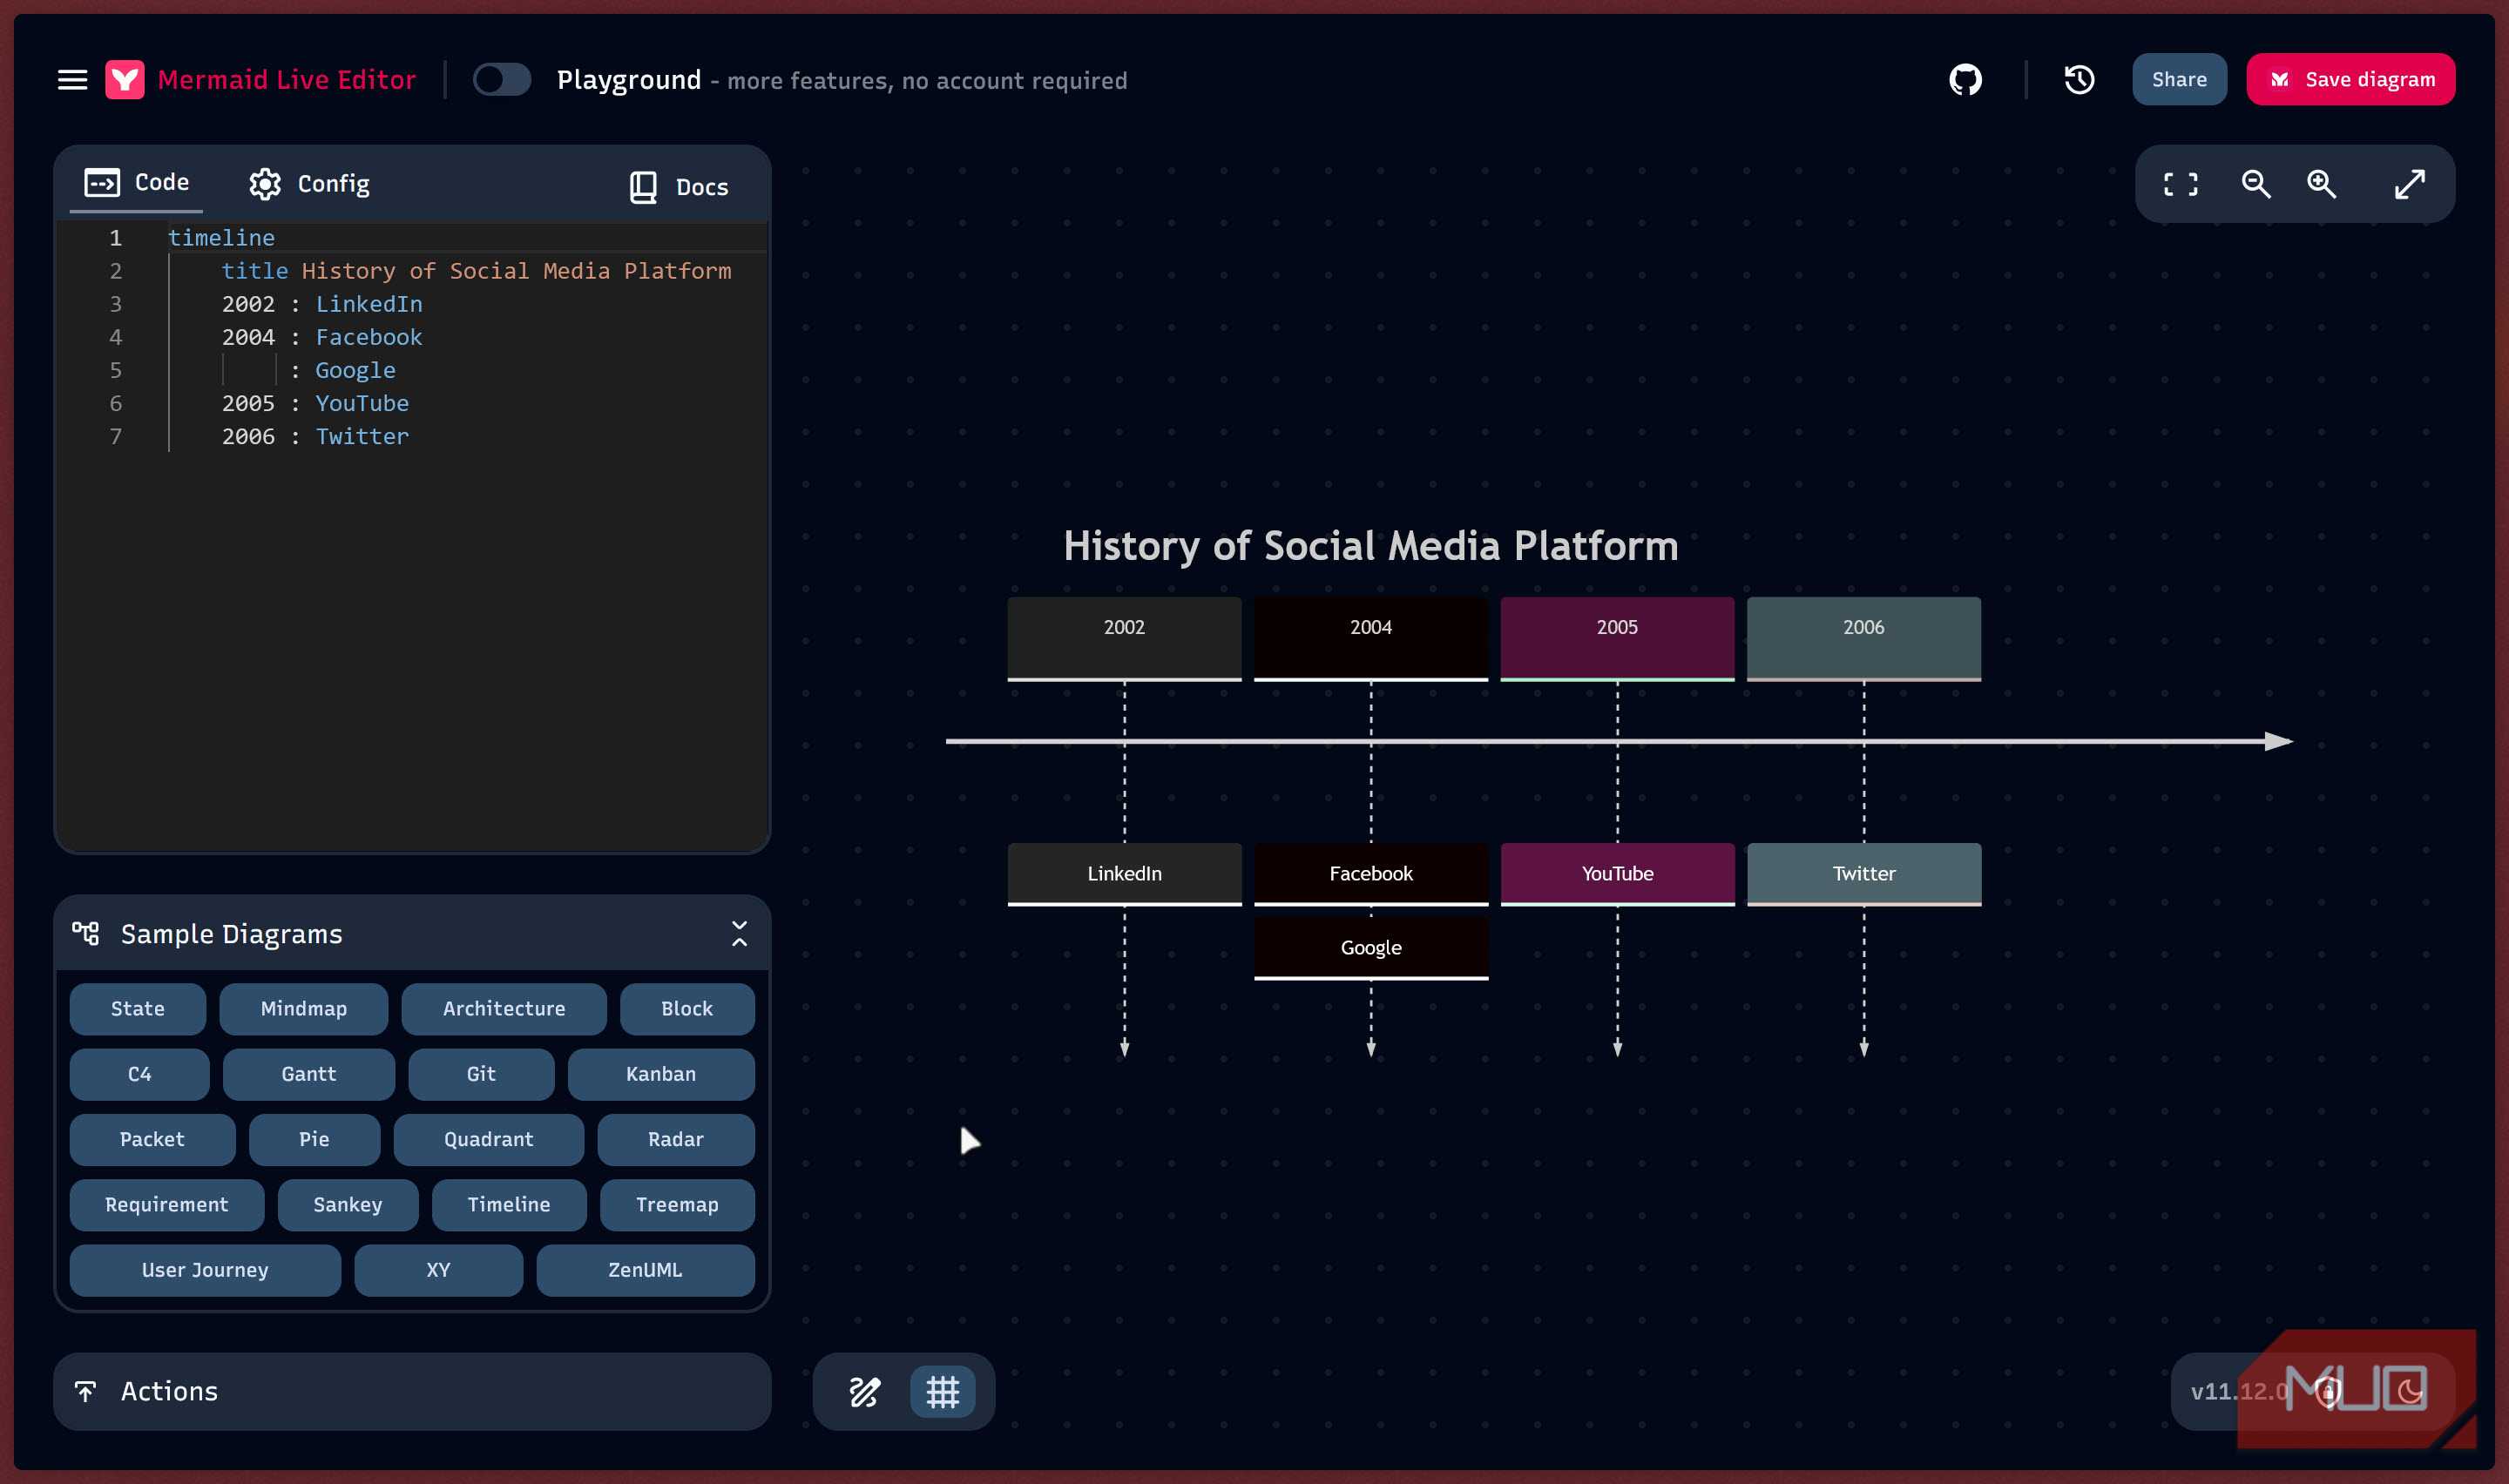Switch to the Code tab
This screenshot has width=2509, height=1484.
[x=137, y=183]
